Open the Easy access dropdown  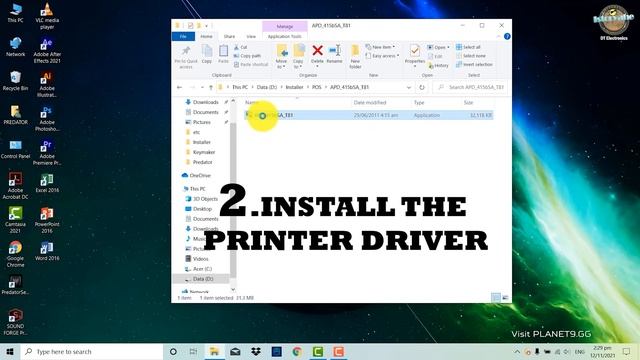pyautogui.click(x=382, y=56)
